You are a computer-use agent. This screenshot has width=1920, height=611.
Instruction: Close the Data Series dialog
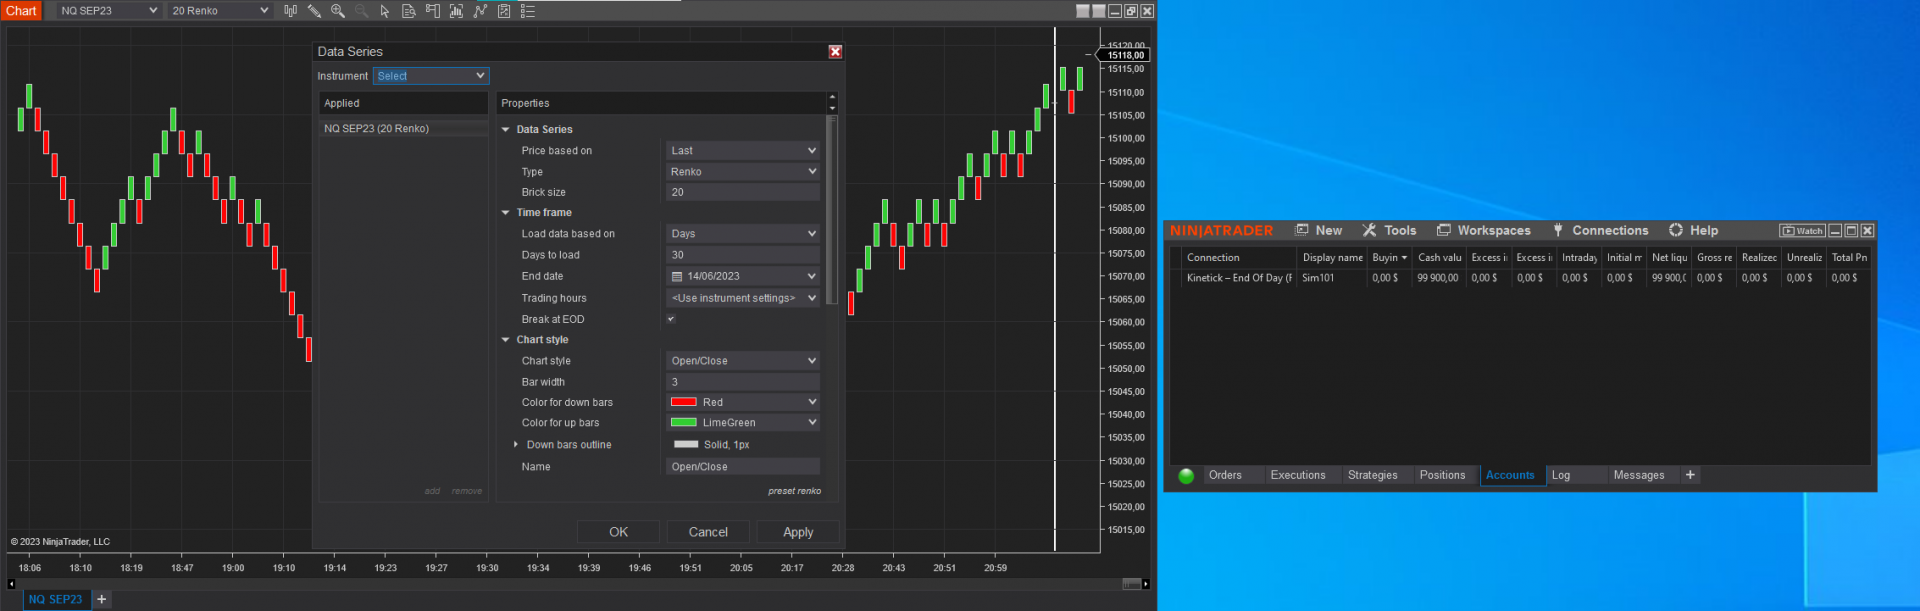[835, 52]
